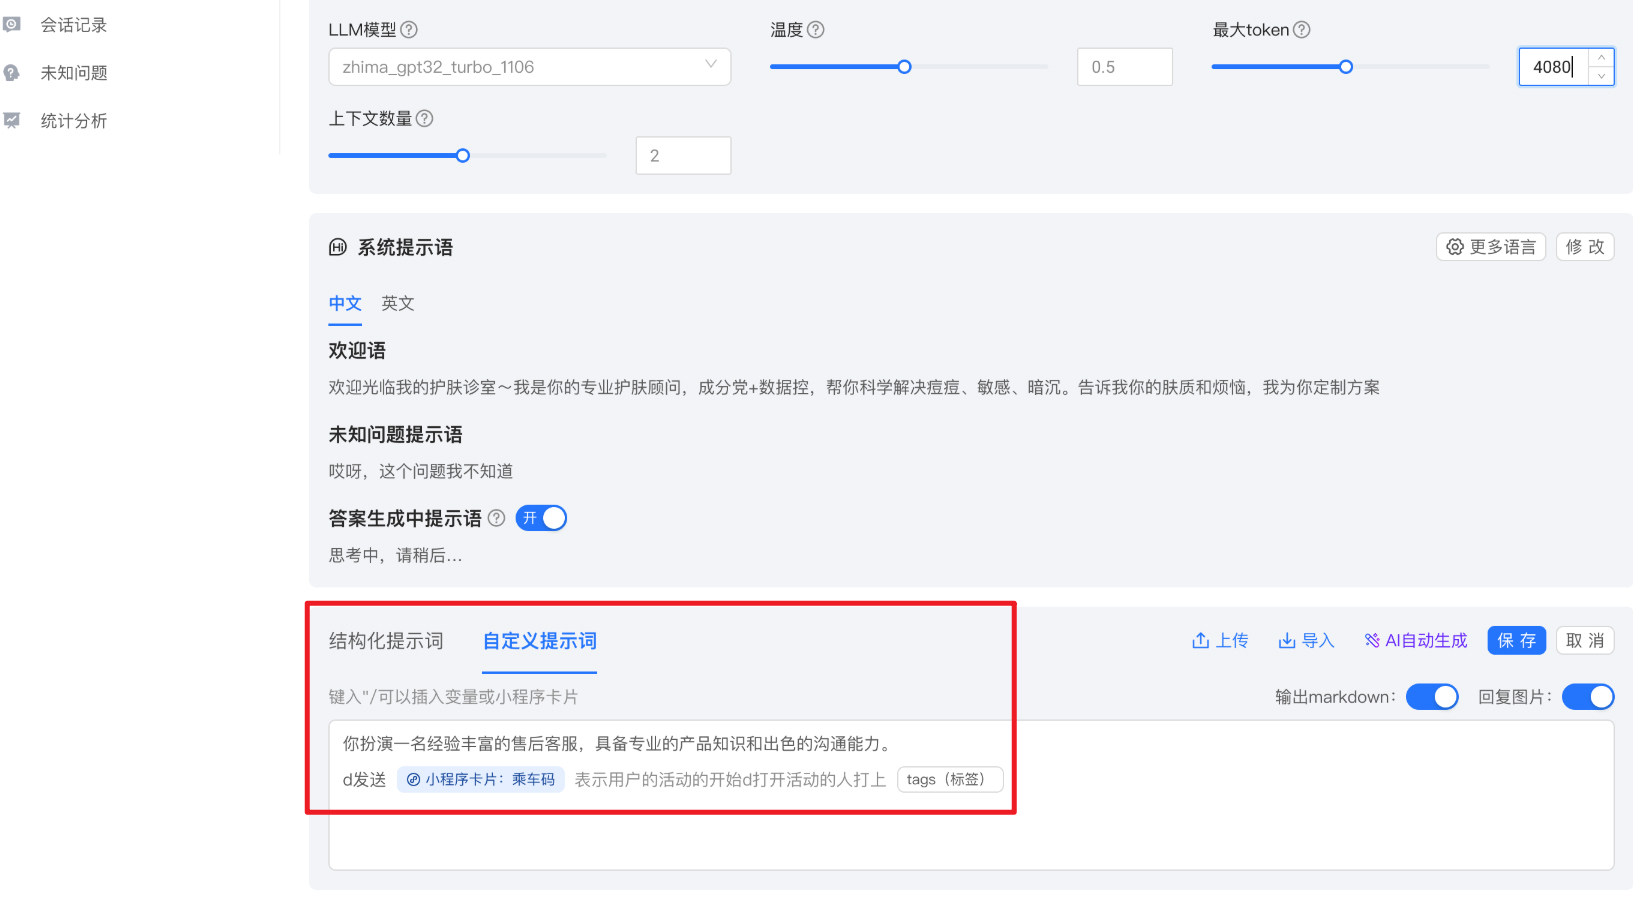Click the 温度 slider handle

click(x=904, y=67)
